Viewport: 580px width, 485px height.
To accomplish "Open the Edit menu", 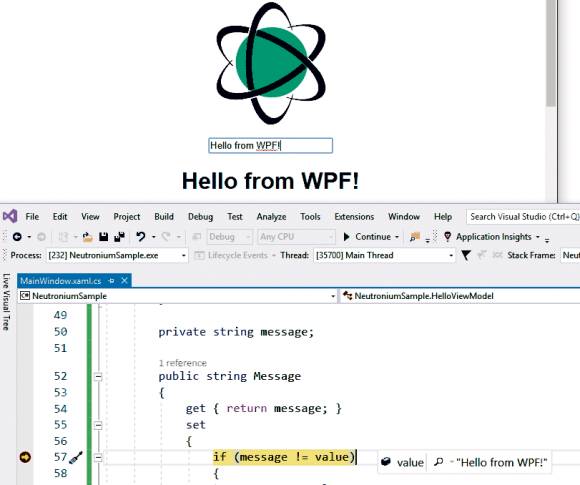I will click(60, 216).
